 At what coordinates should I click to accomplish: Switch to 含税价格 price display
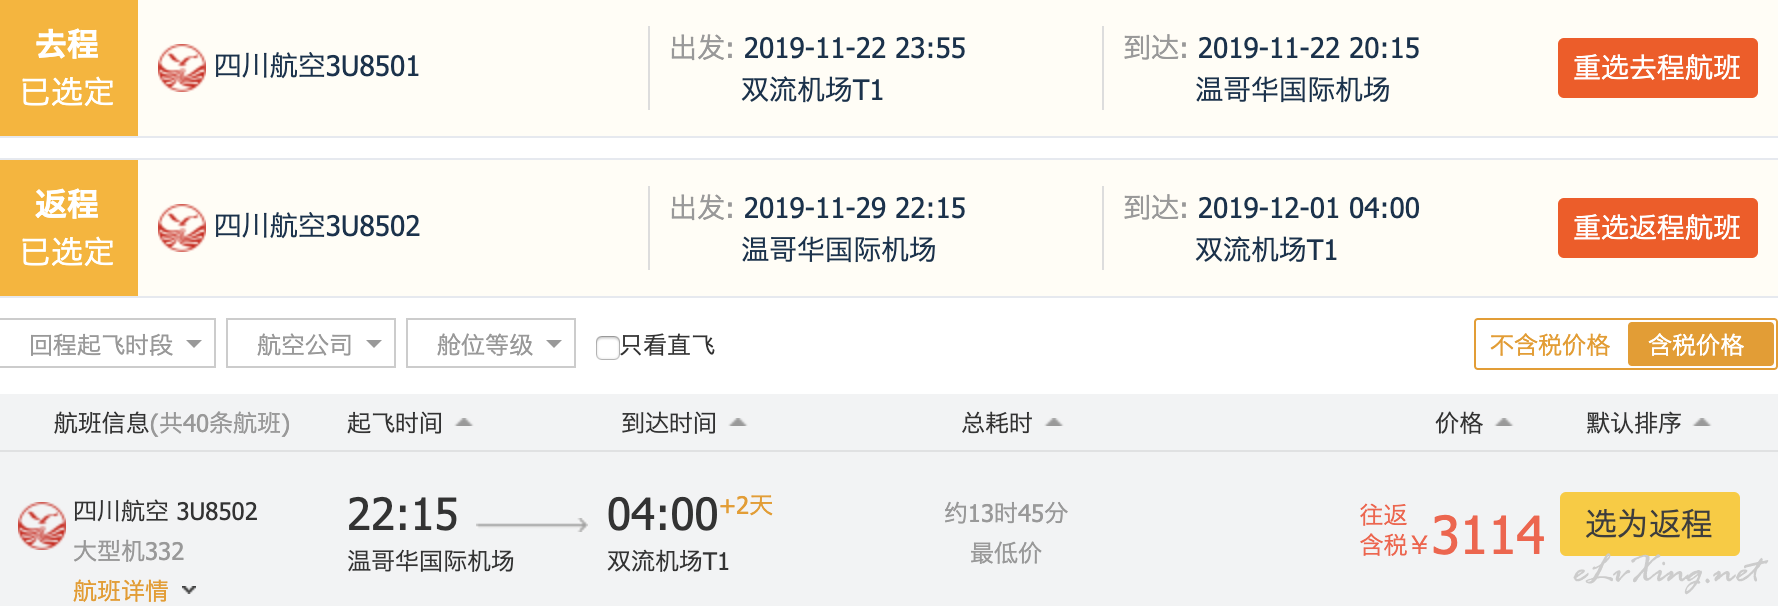coord(1696,345)
